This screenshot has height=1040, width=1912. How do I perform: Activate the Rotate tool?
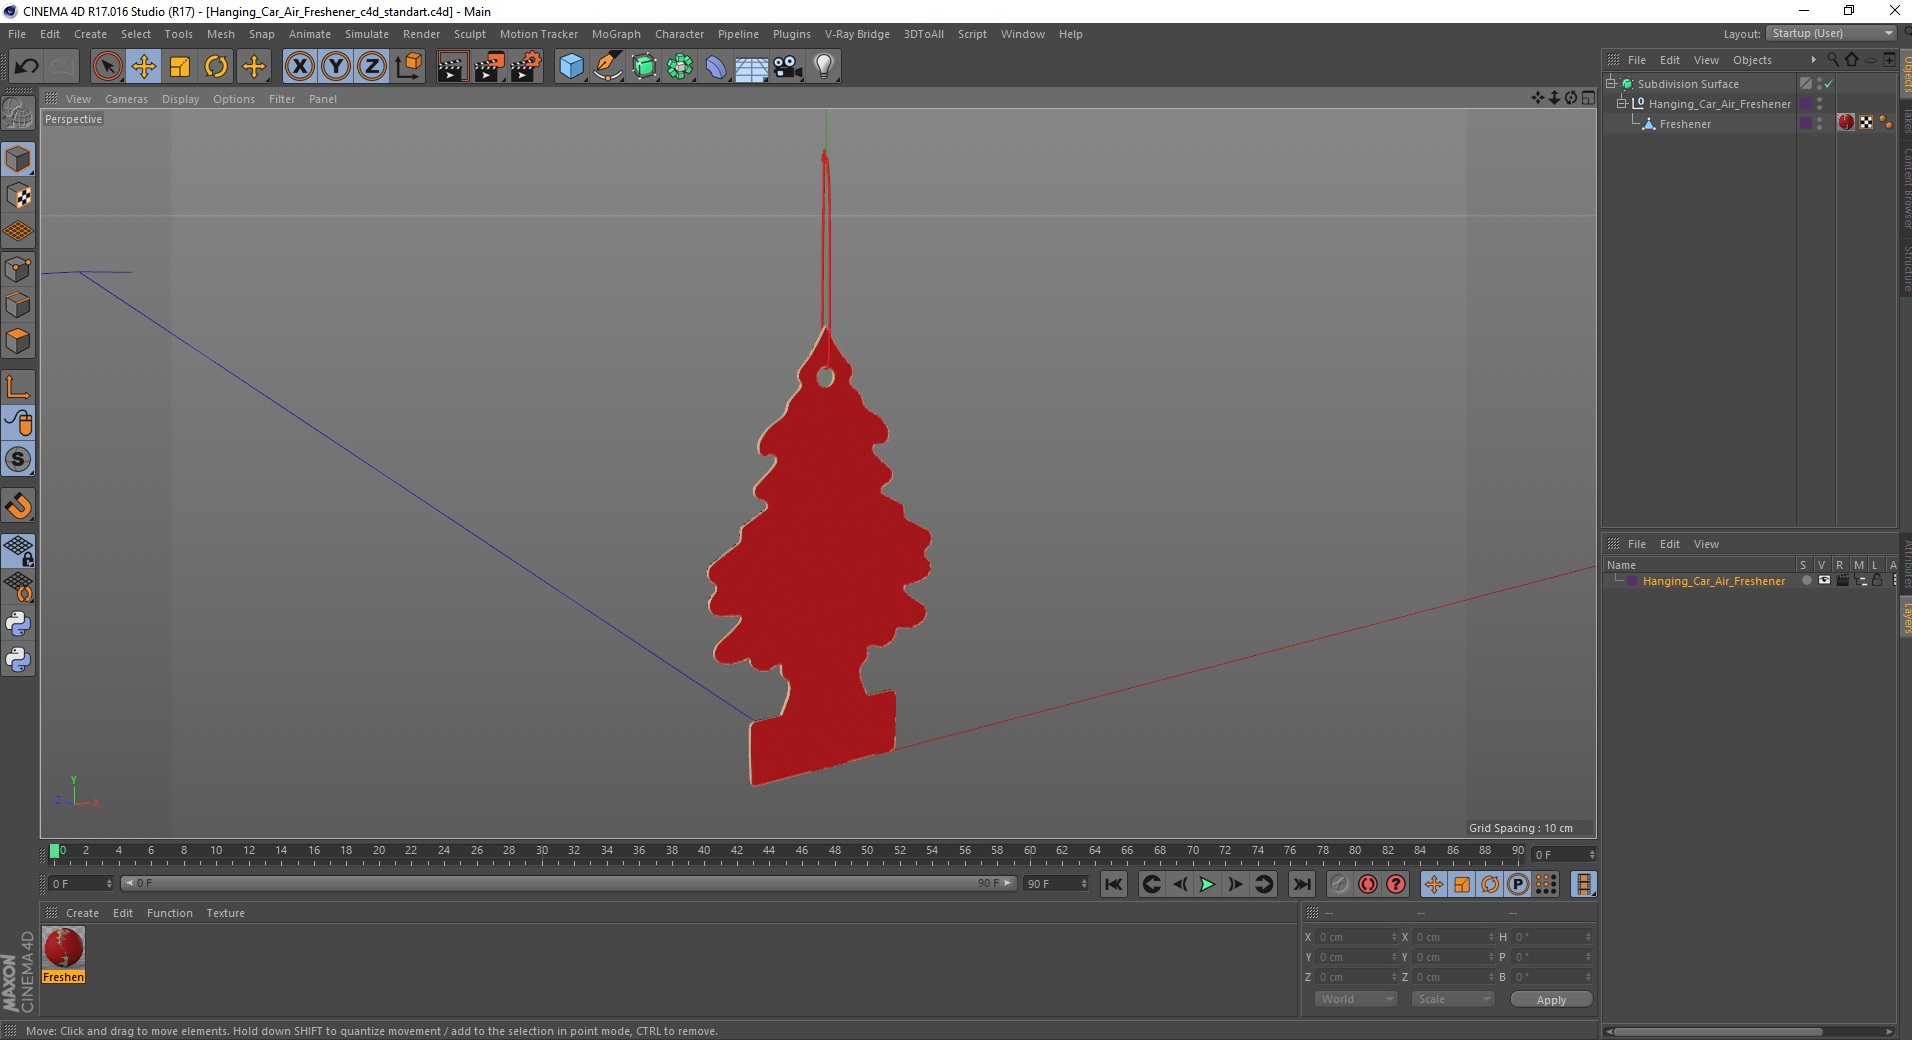tap(216, 67)
